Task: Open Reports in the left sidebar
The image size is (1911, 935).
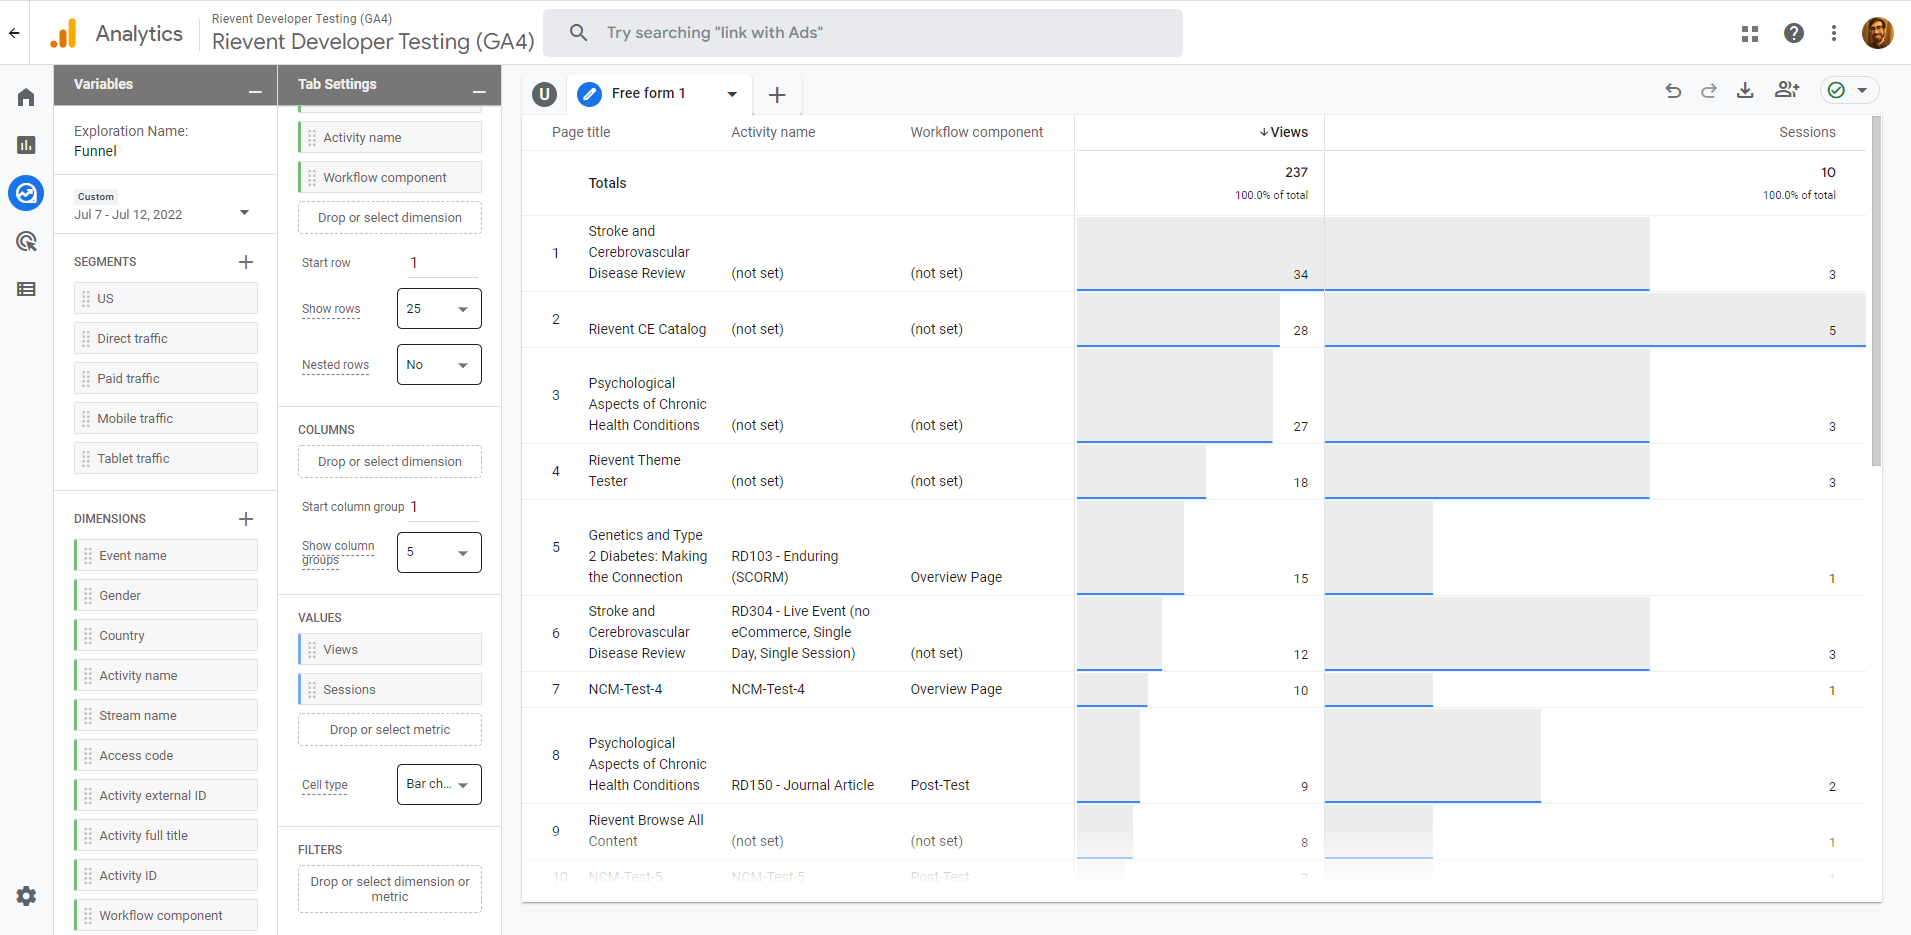Action: [26, 145]
